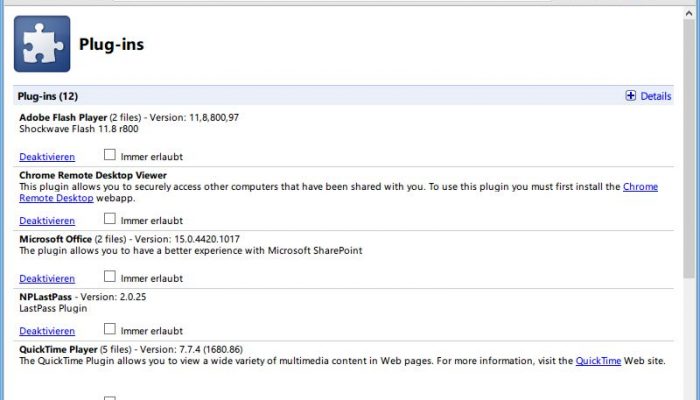Click the Plug-ins puzzle piece icon
The image size is (700, 400).
click(x=42, y=44)
